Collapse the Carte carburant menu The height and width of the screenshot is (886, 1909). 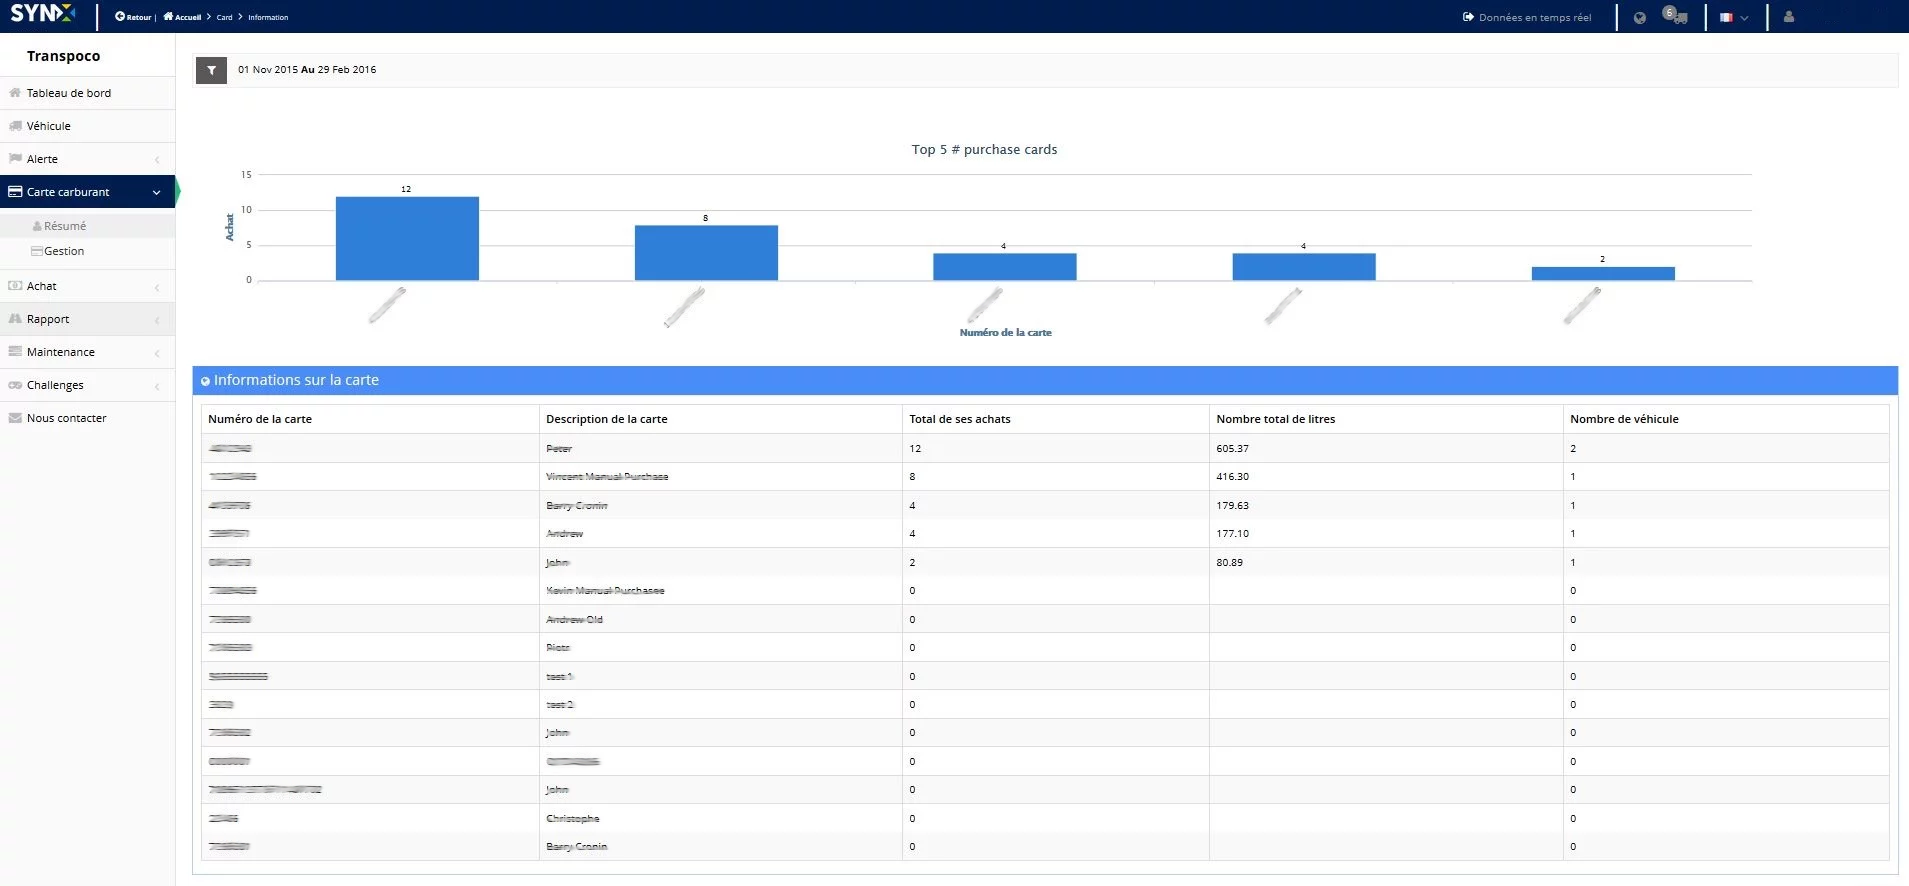click(88, 192)
